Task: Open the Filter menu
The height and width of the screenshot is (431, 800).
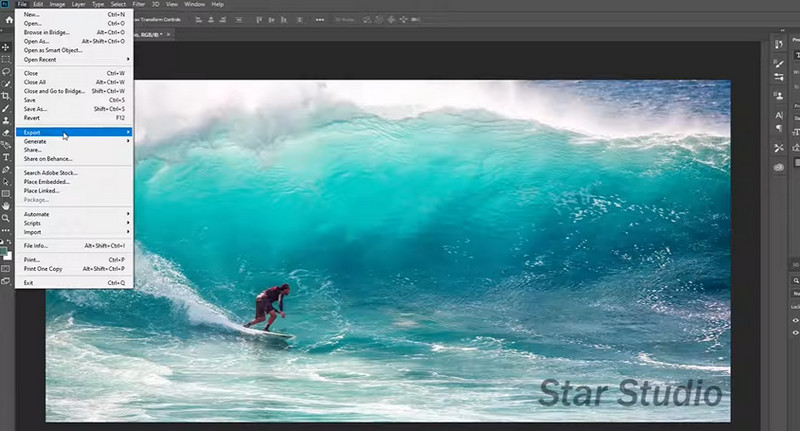Action: click(139, 4)
